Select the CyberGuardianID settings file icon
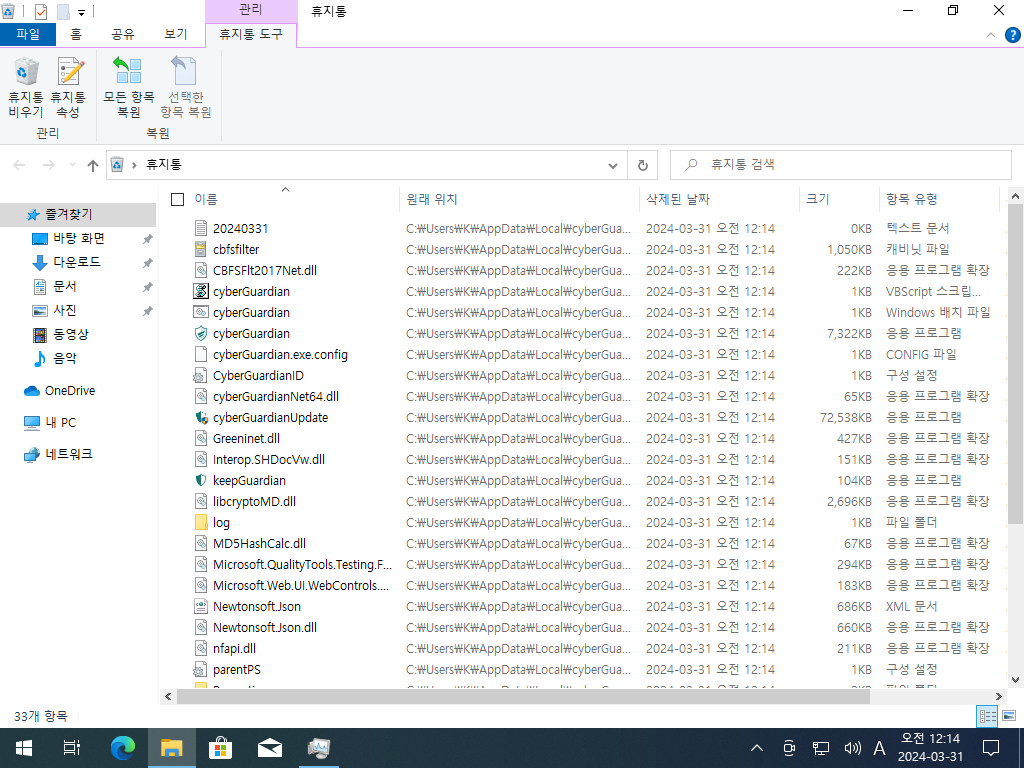 point(201,376)
